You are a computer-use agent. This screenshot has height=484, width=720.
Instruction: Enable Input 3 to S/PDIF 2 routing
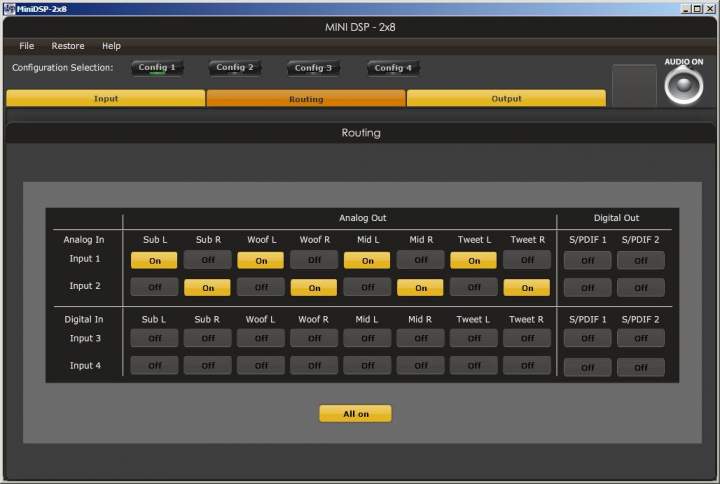click(x=641, y=338)
